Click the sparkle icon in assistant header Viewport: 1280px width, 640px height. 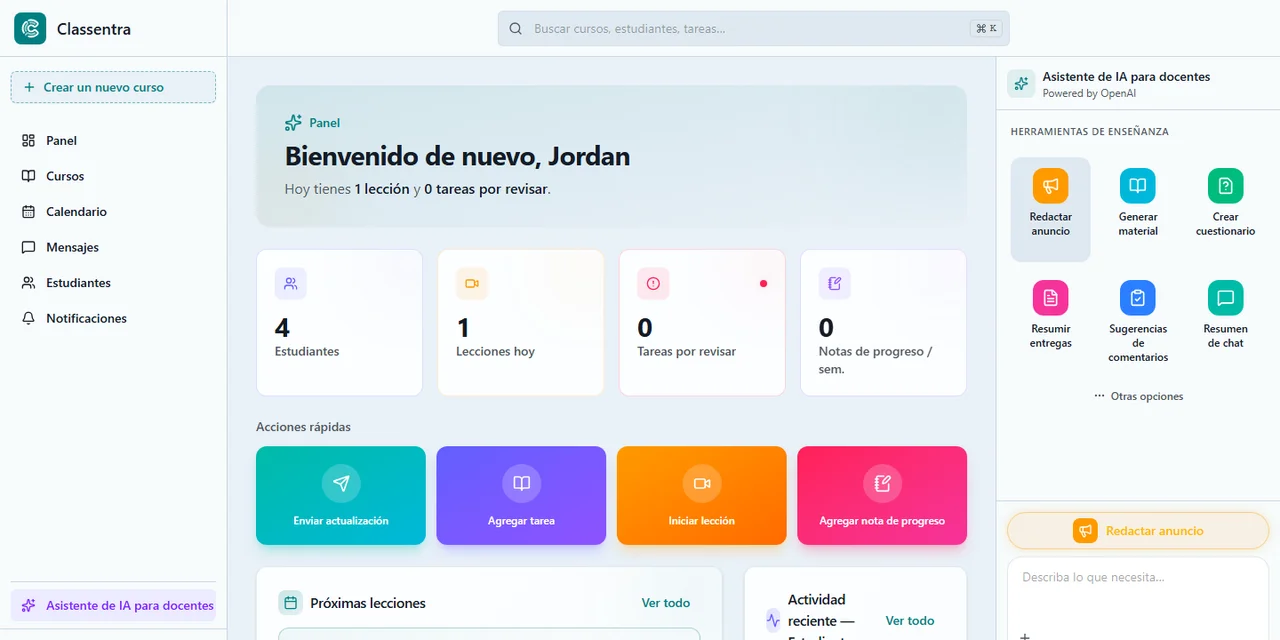click(1021, 83)
